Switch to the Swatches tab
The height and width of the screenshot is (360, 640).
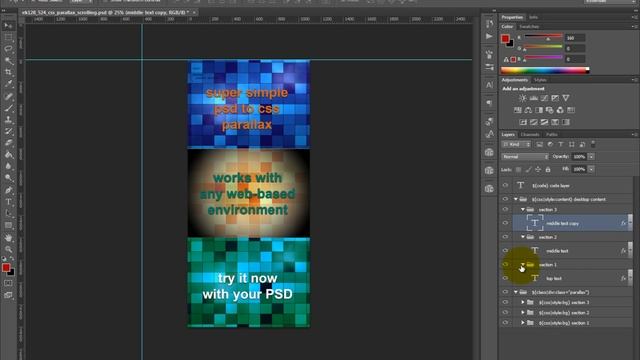pos(529,27)
